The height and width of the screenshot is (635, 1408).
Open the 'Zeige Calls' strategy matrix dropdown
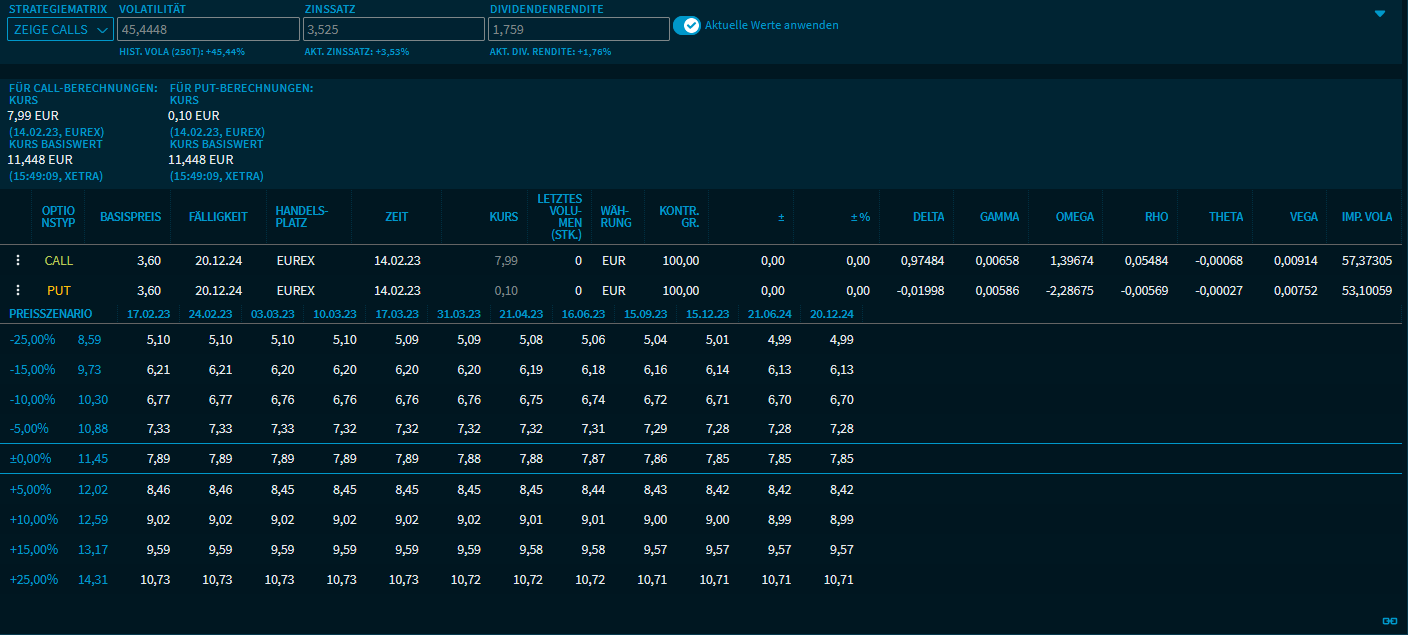tap(60, 30)
